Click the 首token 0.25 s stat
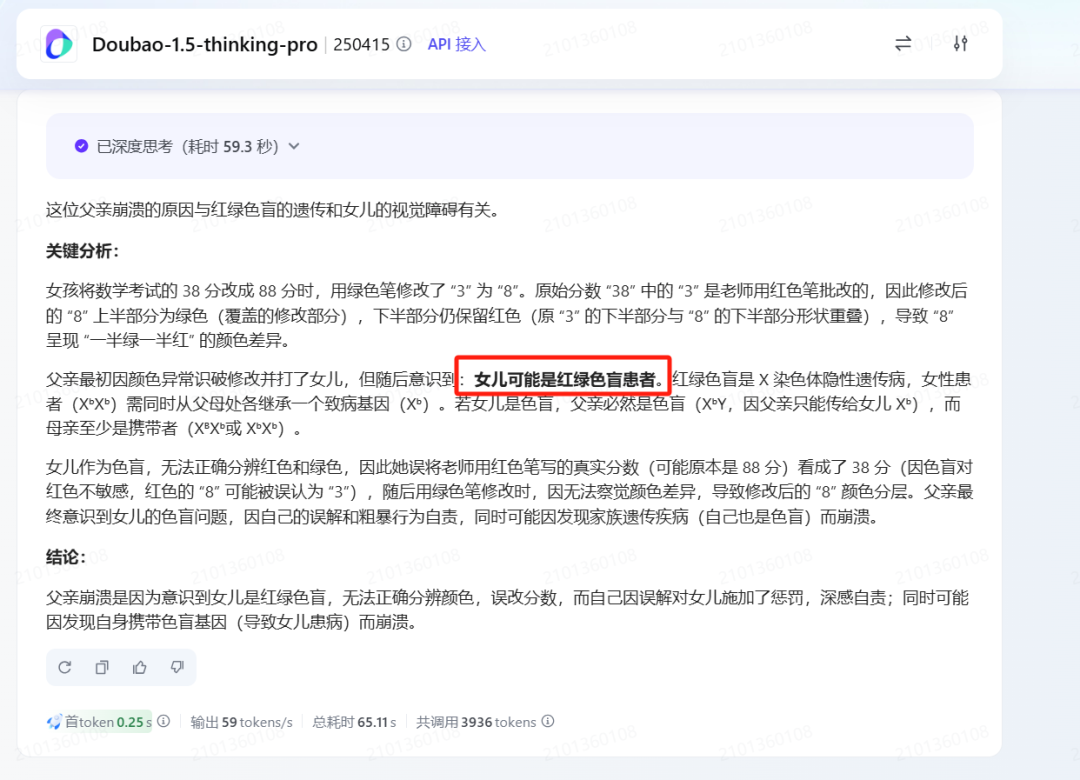1080x780 pixels. pos(108,722)
